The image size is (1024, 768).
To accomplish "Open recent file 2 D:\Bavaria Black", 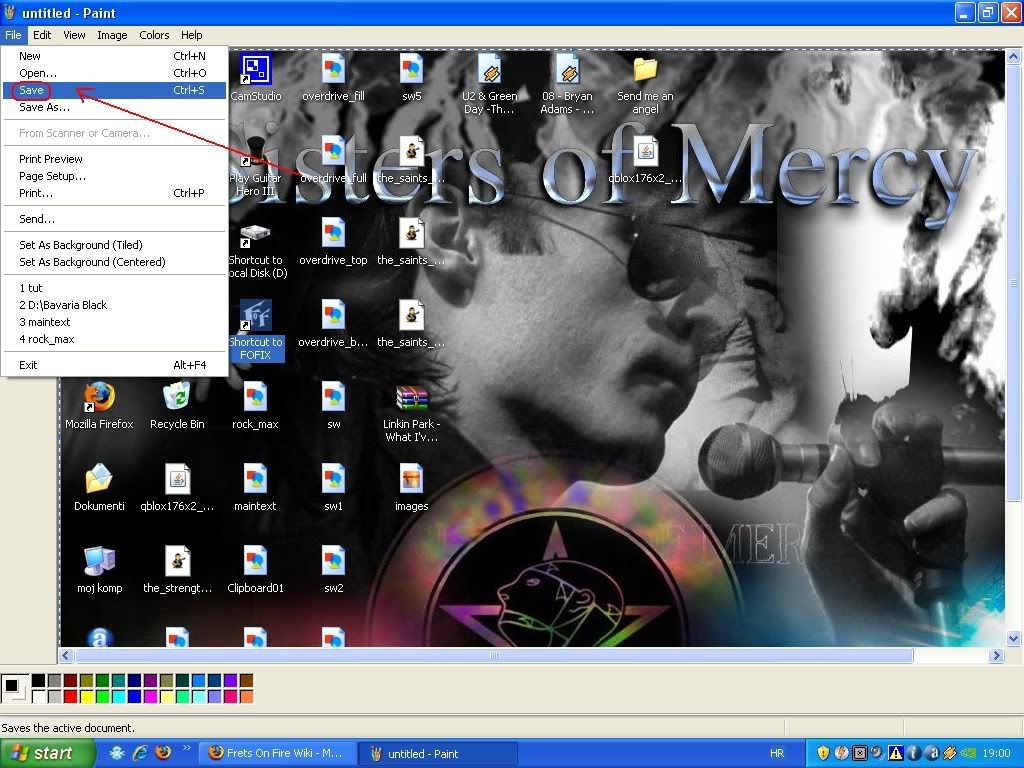I will tap(114, 305).
